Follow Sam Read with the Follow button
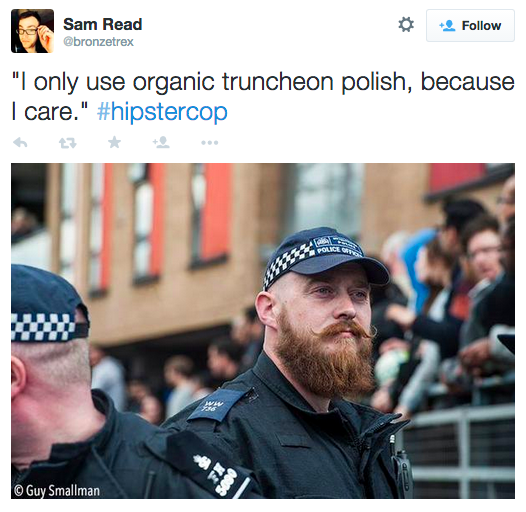The height and width of the screenshot is (512, 526). tap(470, 25)
